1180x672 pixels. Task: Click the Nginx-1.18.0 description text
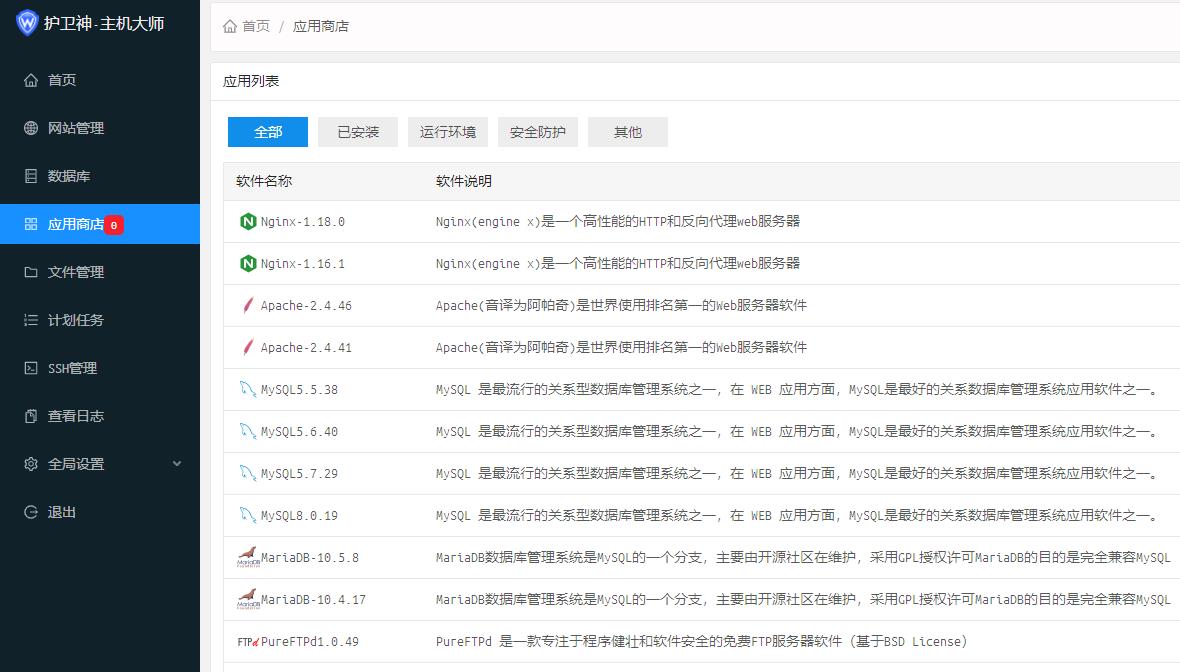pos(618,221)
